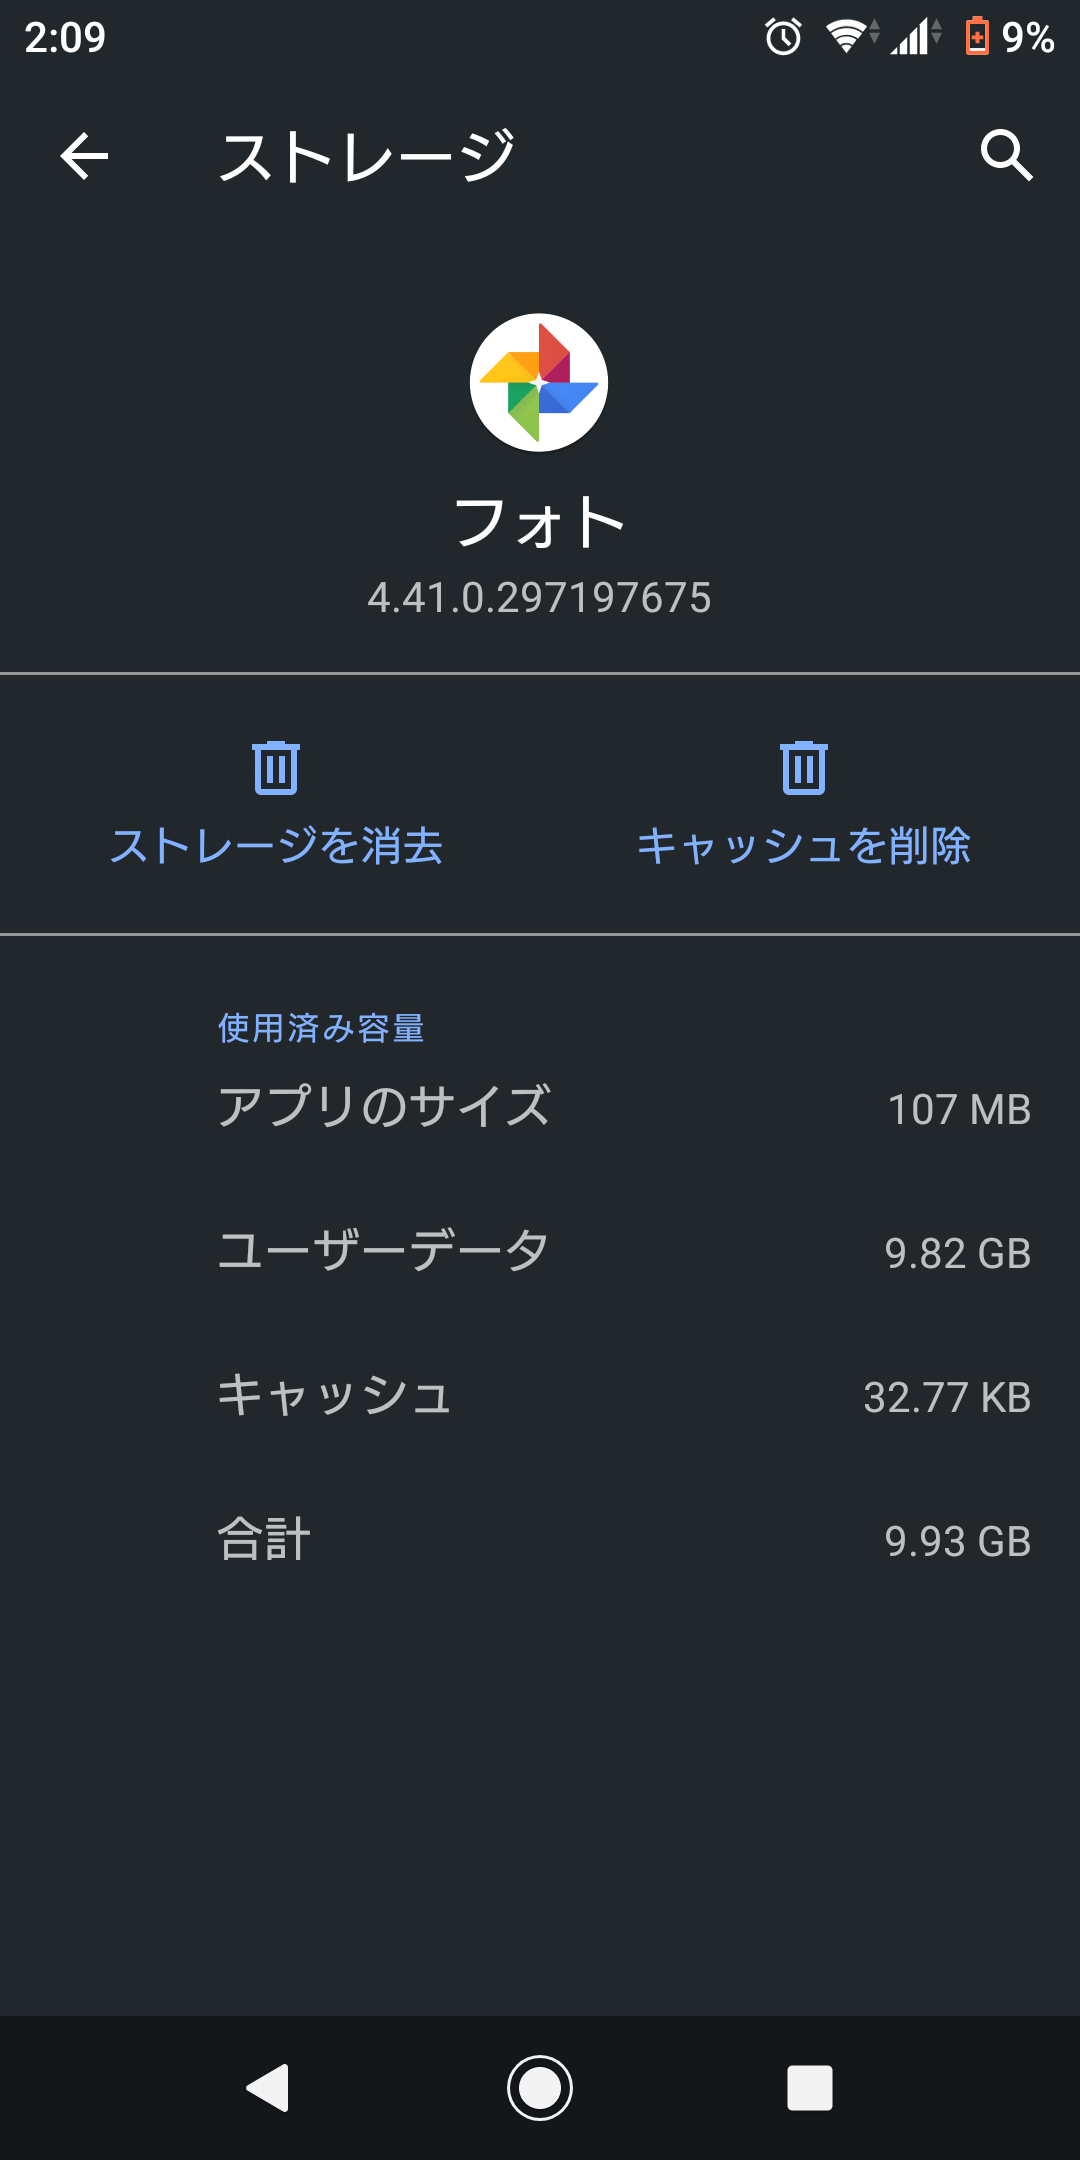Viewport: 1080px width, 2160px height.
Task: Tap the ストレージを消去 text button
Action: pyautogui.click(x=276, y=846)
